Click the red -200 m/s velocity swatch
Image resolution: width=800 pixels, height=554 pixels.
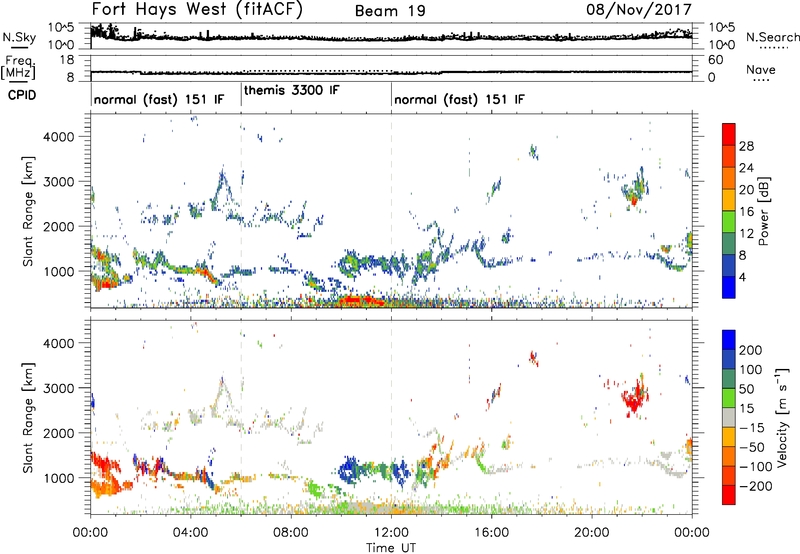pos(729,495)
